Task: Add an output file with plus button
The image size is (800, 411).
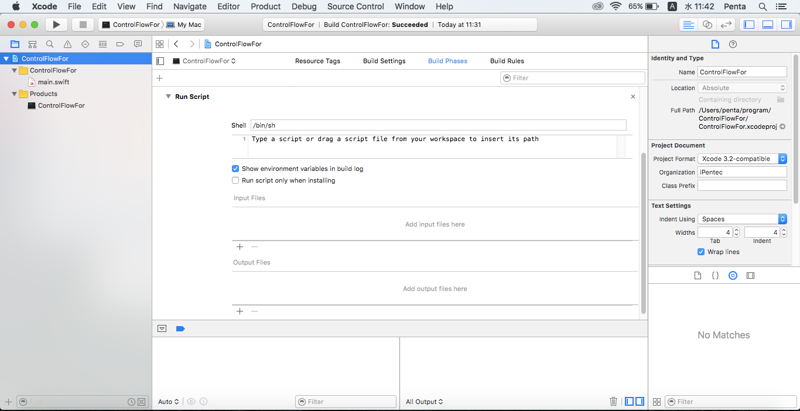Action: (240, 311)
